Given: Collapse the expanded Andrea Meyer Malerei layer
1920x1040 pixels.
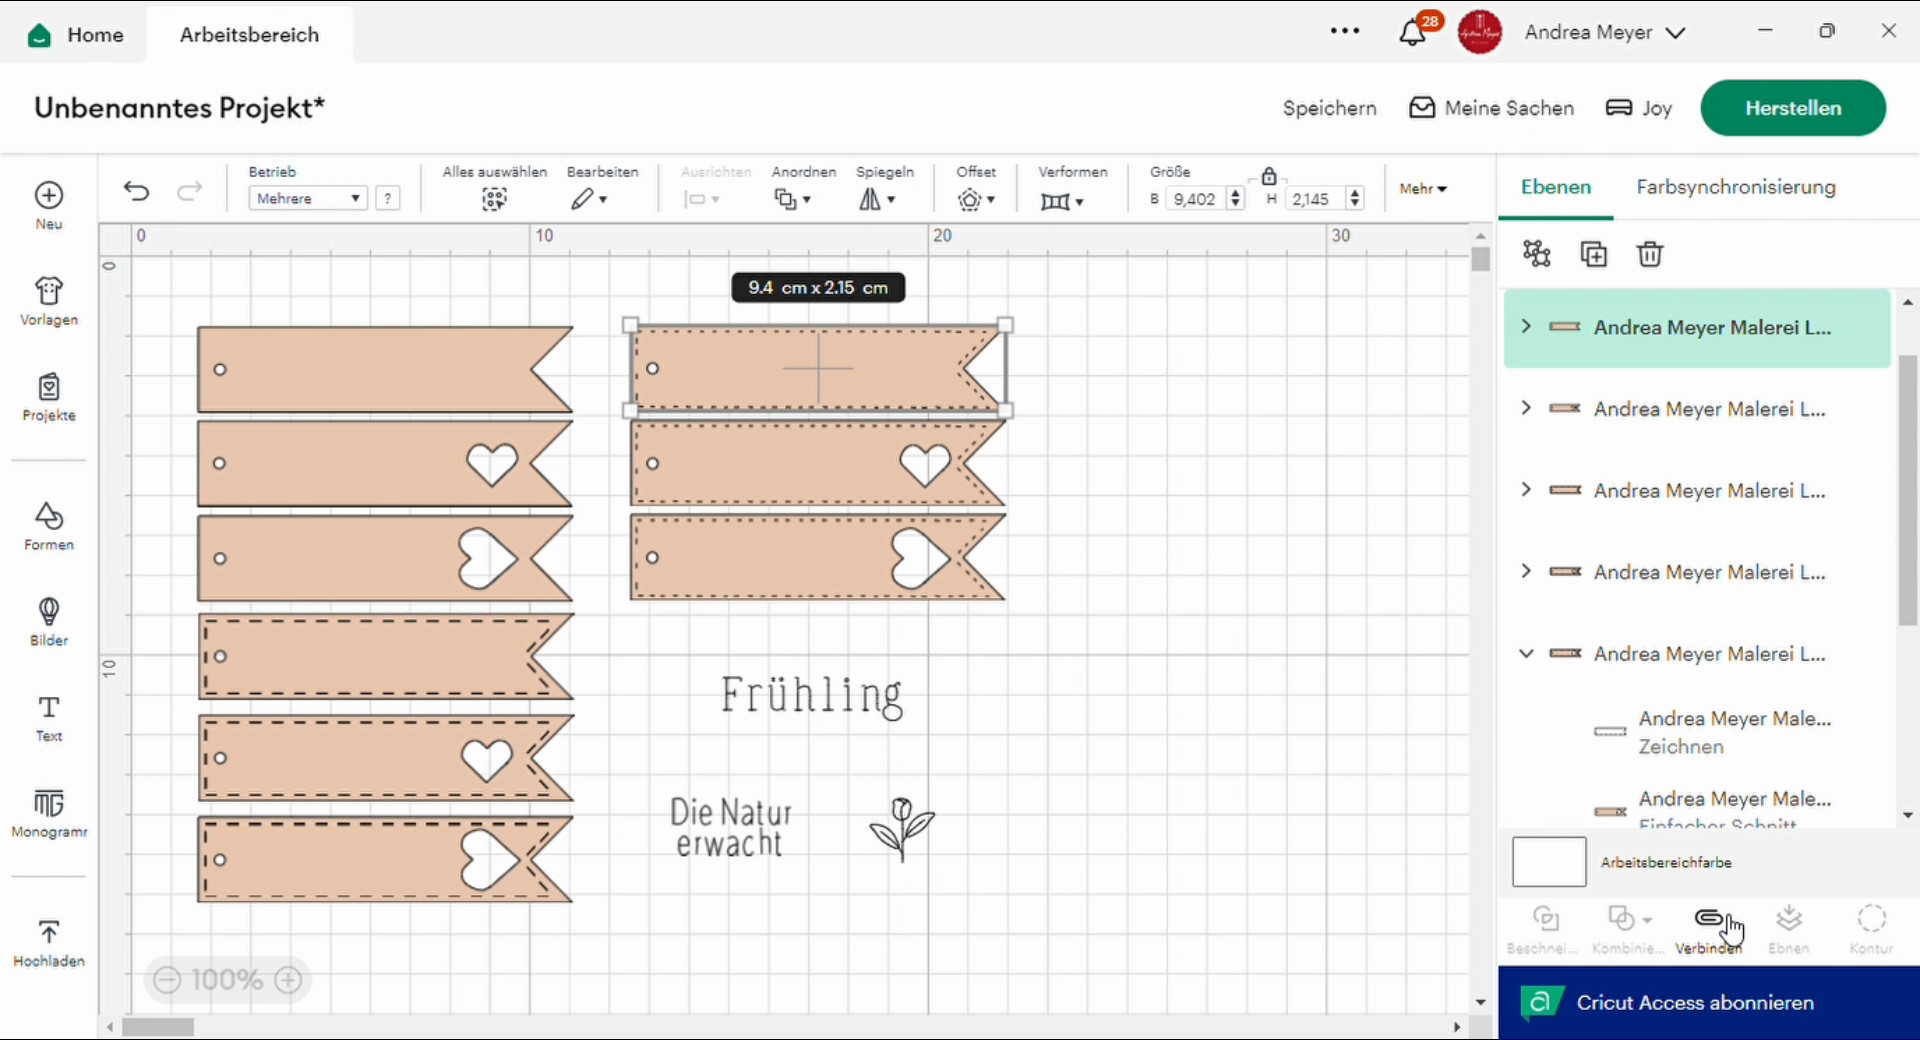Looking at the screenshot, I should 1526,654.
